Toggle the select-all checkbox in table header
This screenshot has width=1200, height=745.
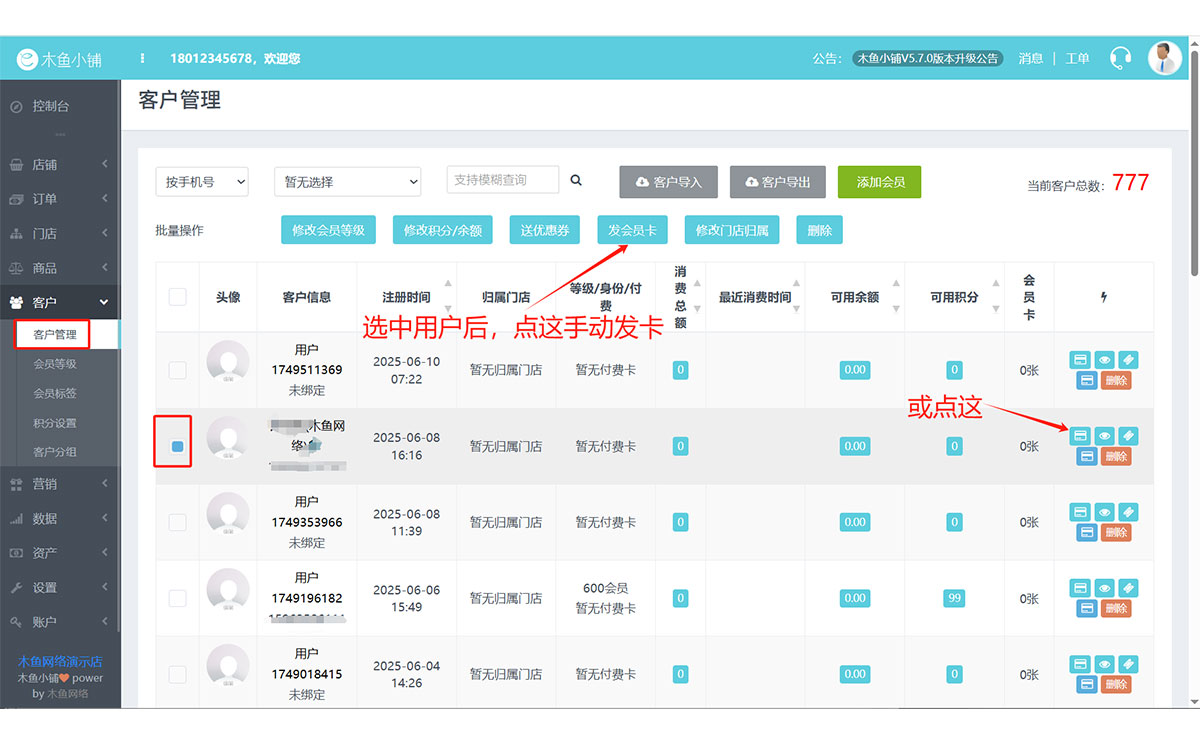point(177,297)
